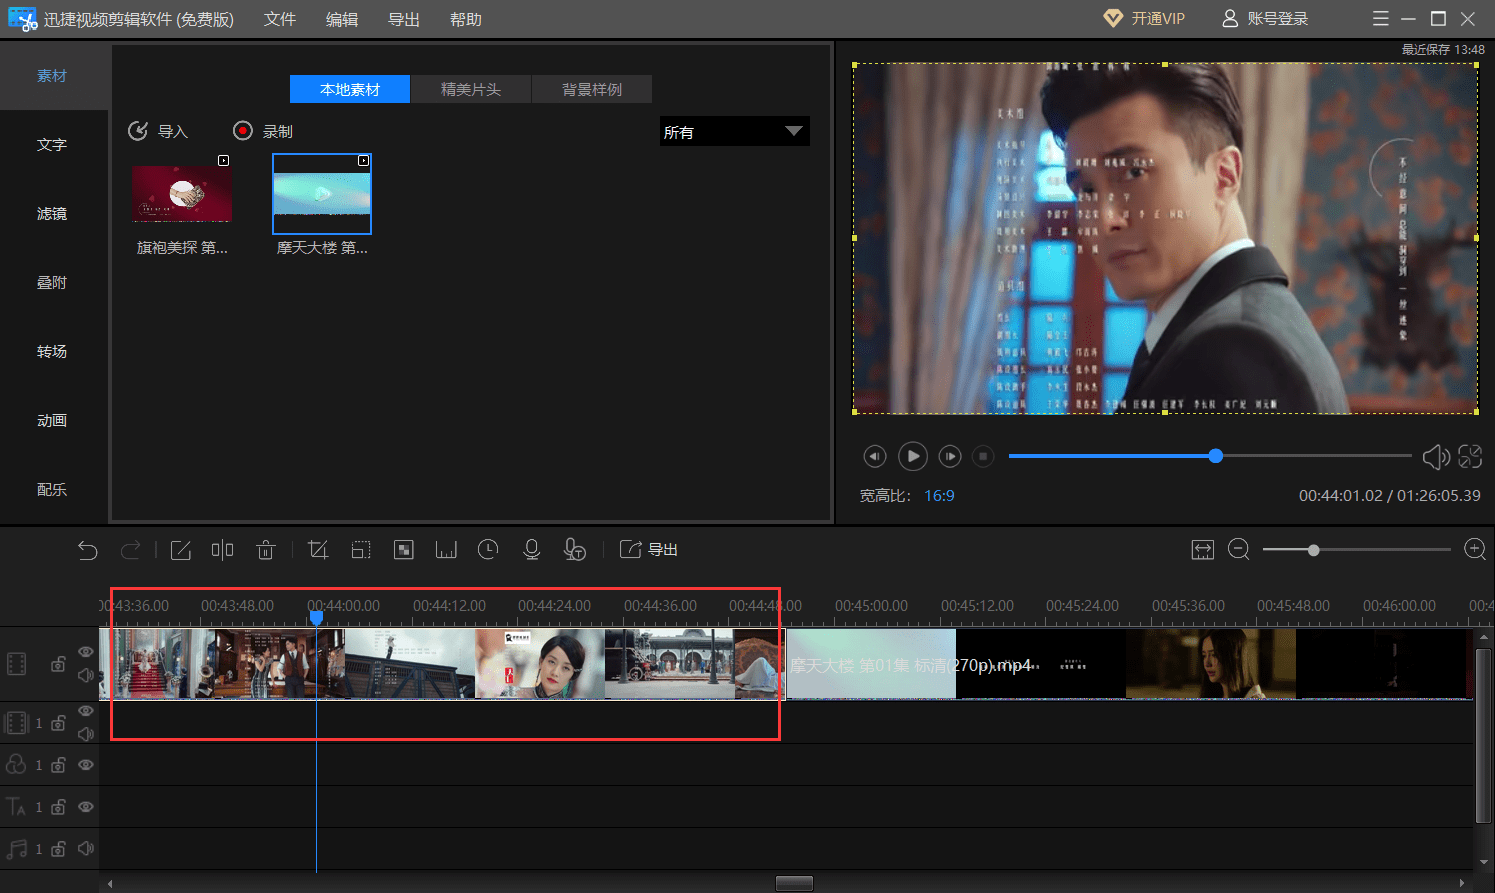The width and height of the screenshot is (1495, 893).
Task: Click the undo arrow in timeline toolbar
Action: 88,550
